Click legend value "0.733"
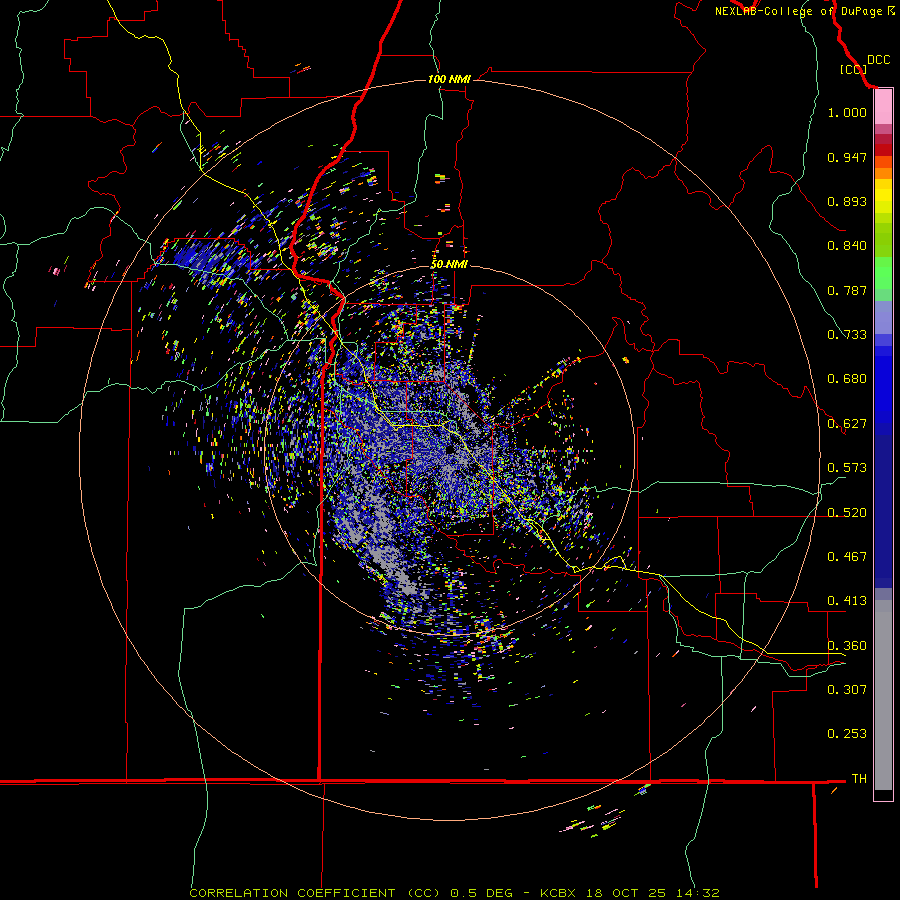The width and height of the screenshot is (900, 900). pyautogui.click(x=847, y=335)
